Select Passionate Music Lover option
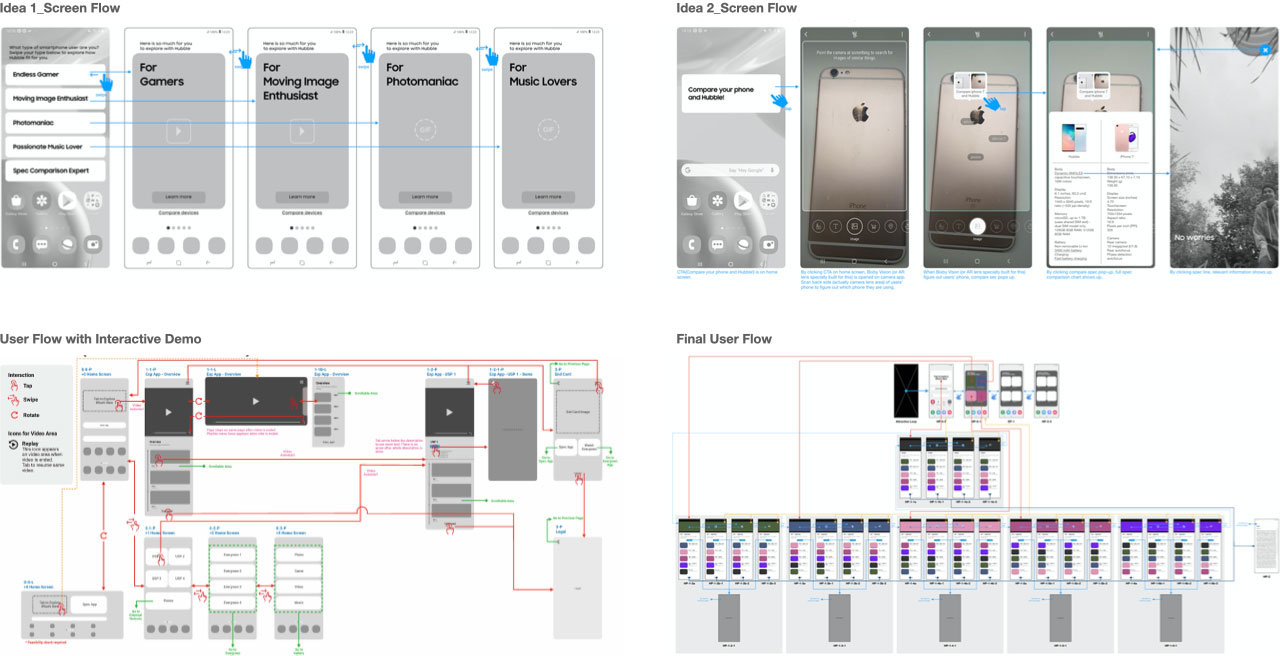 pyautogui.click(x=54, y=147)
